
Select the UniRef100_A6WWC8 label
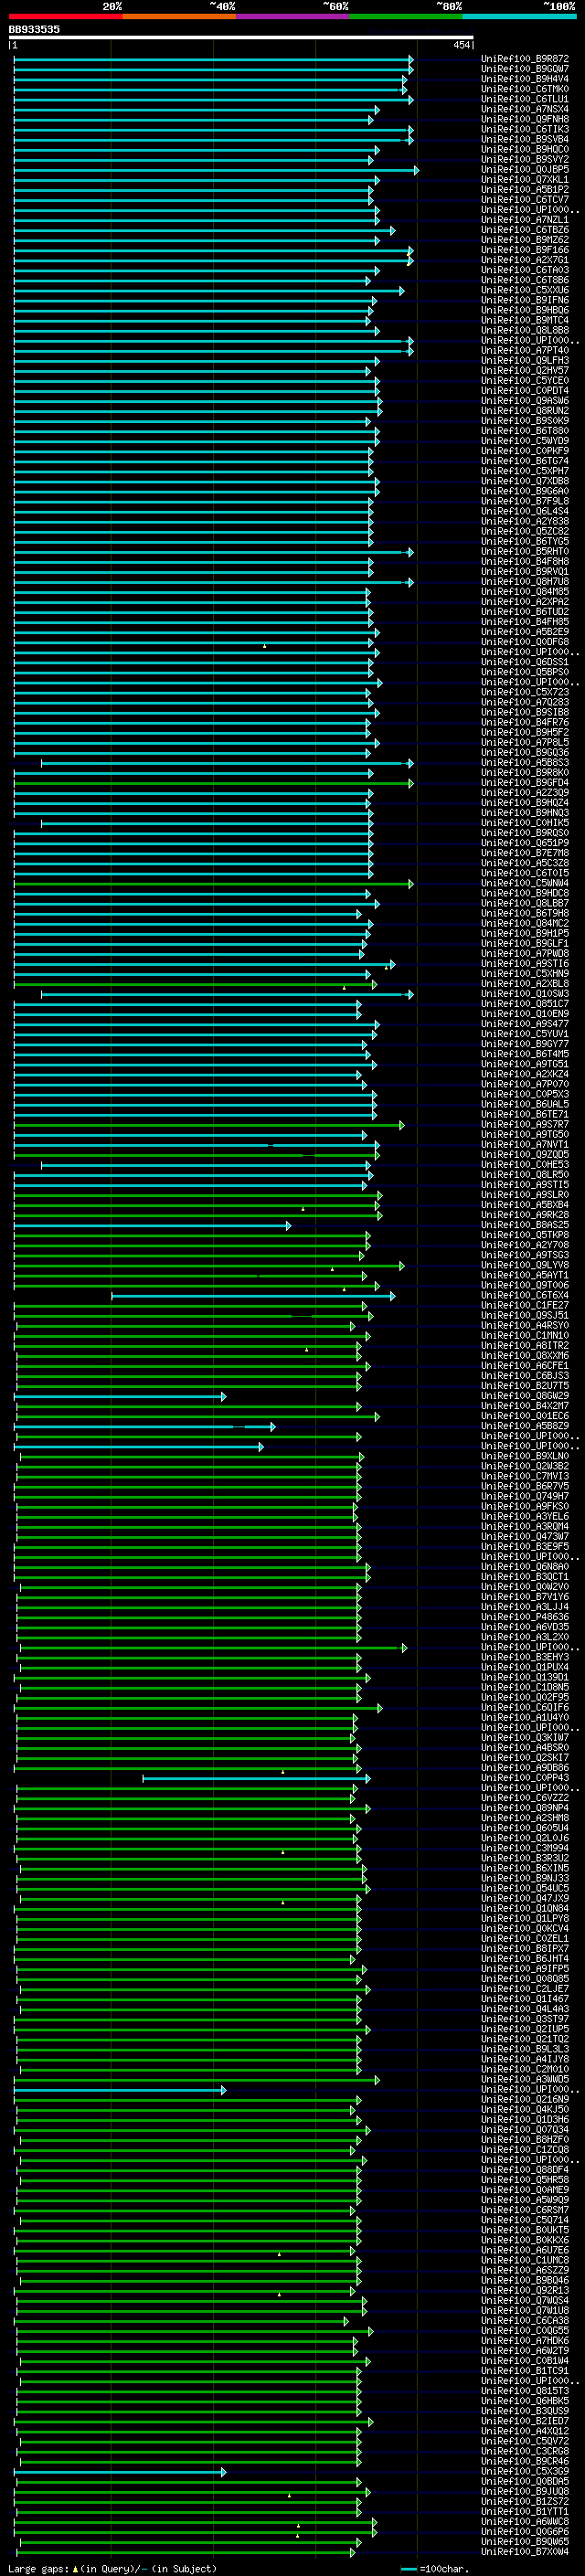(525, 2522)
